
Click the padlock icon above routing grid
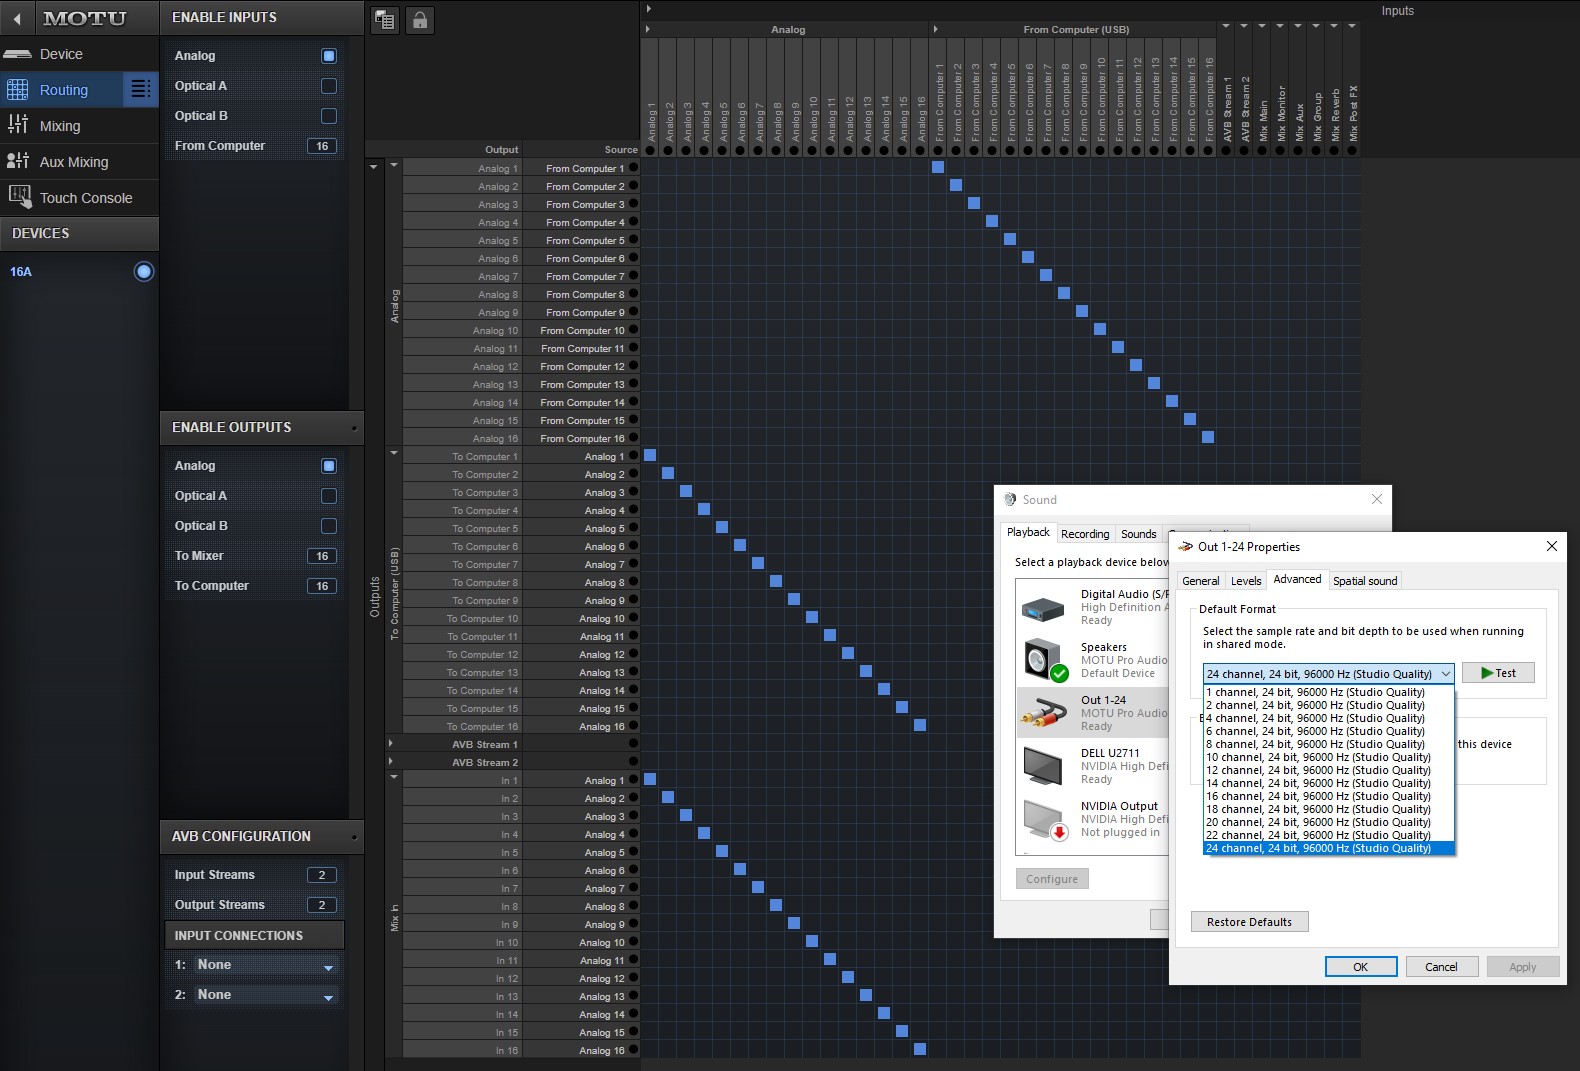tap(420, 20)
